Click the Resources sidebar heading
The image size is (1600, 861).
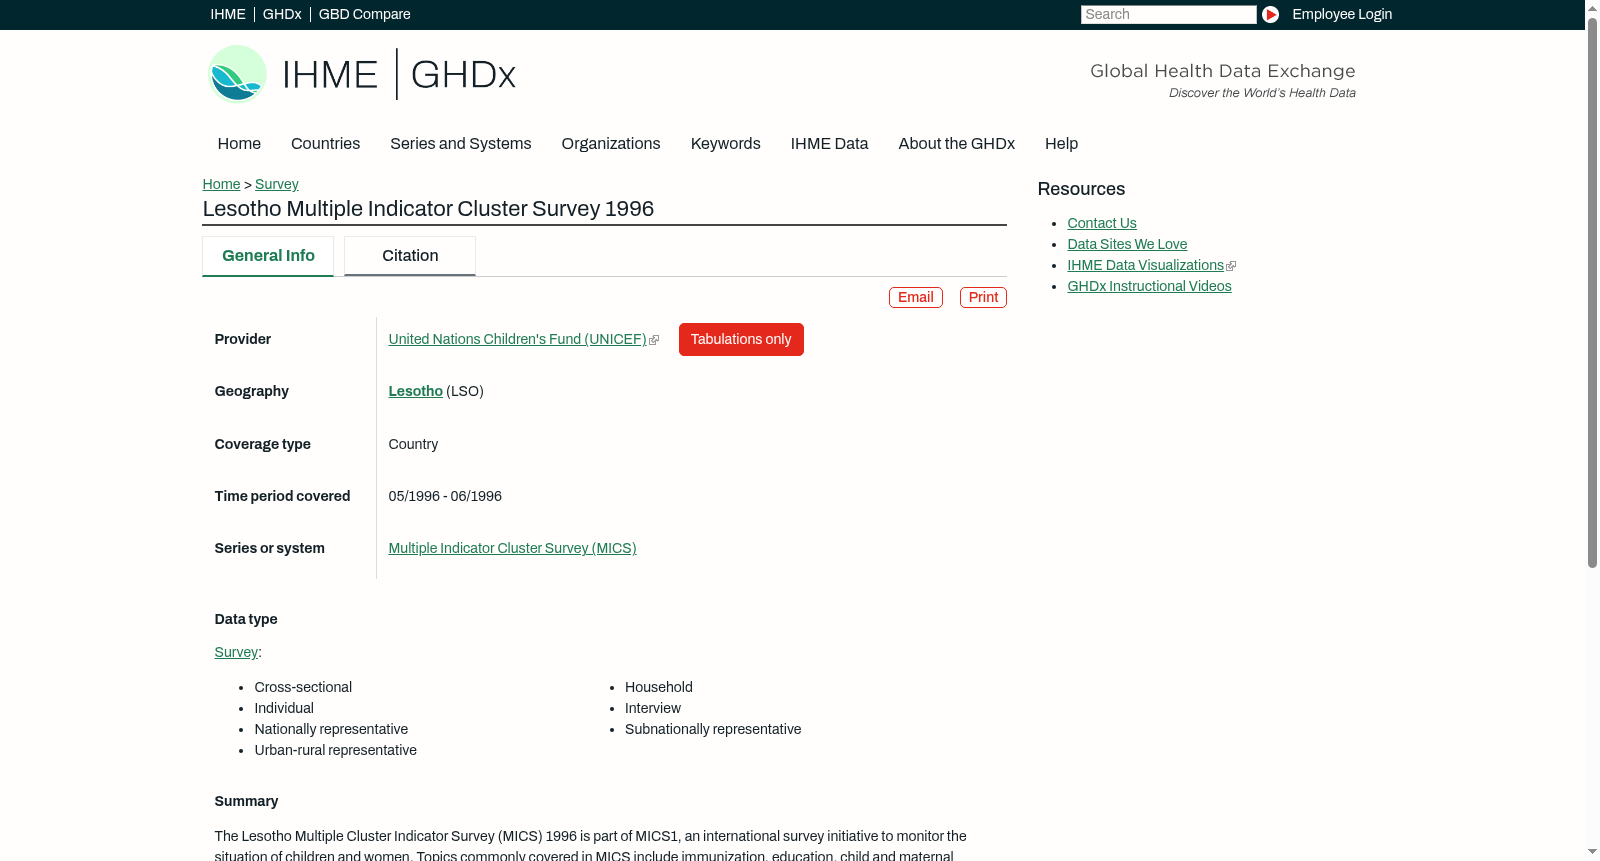[x=1081, y=189]
